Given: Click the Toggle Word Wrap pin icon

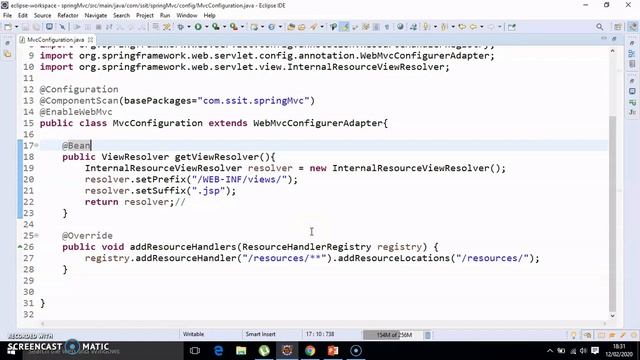Looking at the screenshot, I should (x=333, y=27).
